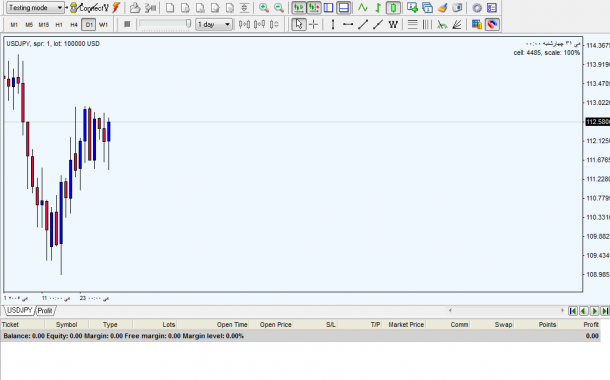Switch timeframe to H4
The width and height of the screenshot is (610, 380).
click(74, 25)
